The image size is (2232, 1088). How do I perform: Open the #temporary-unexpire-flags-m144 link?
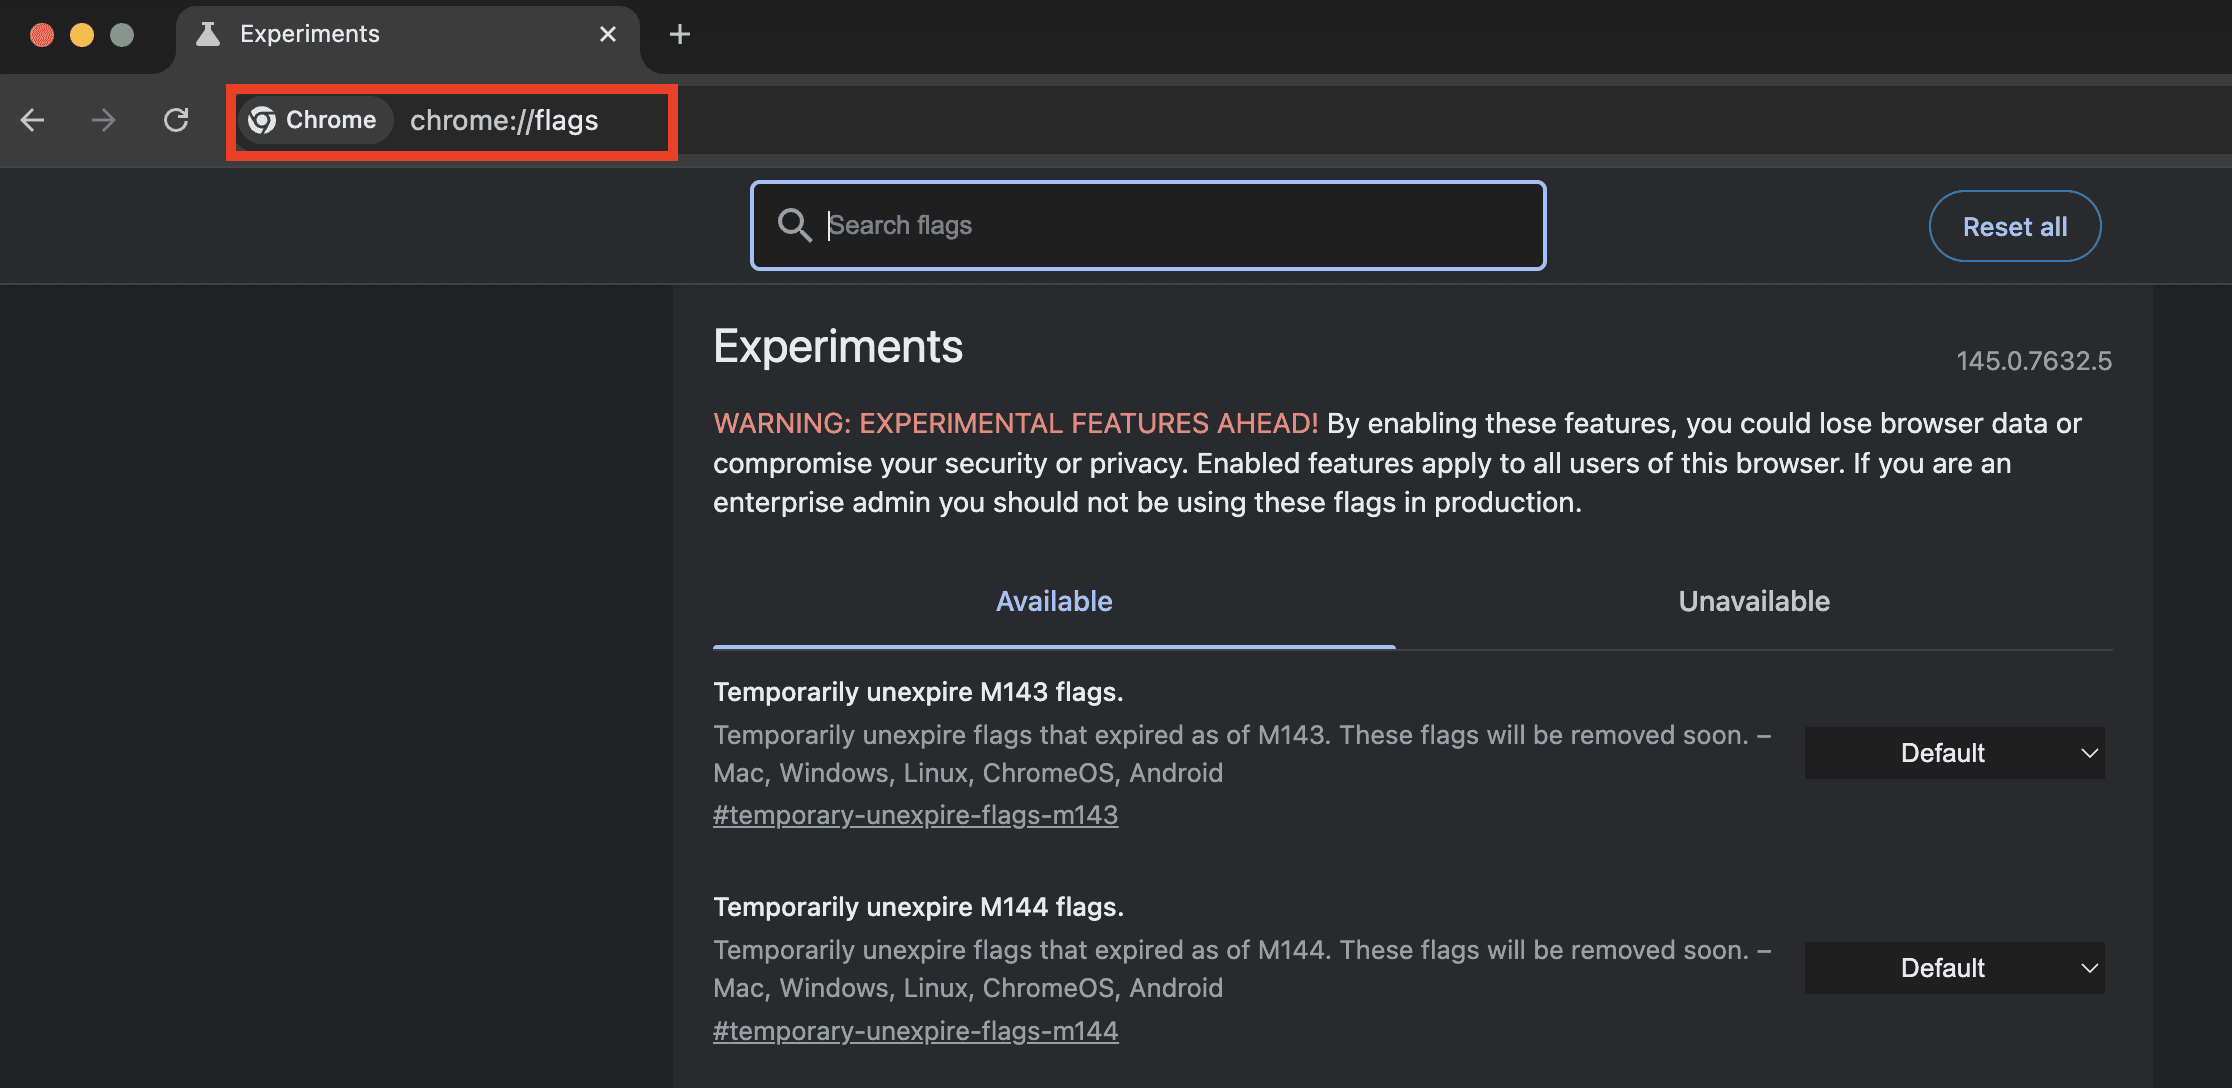pyautogui.click(x=915, y=1031)
